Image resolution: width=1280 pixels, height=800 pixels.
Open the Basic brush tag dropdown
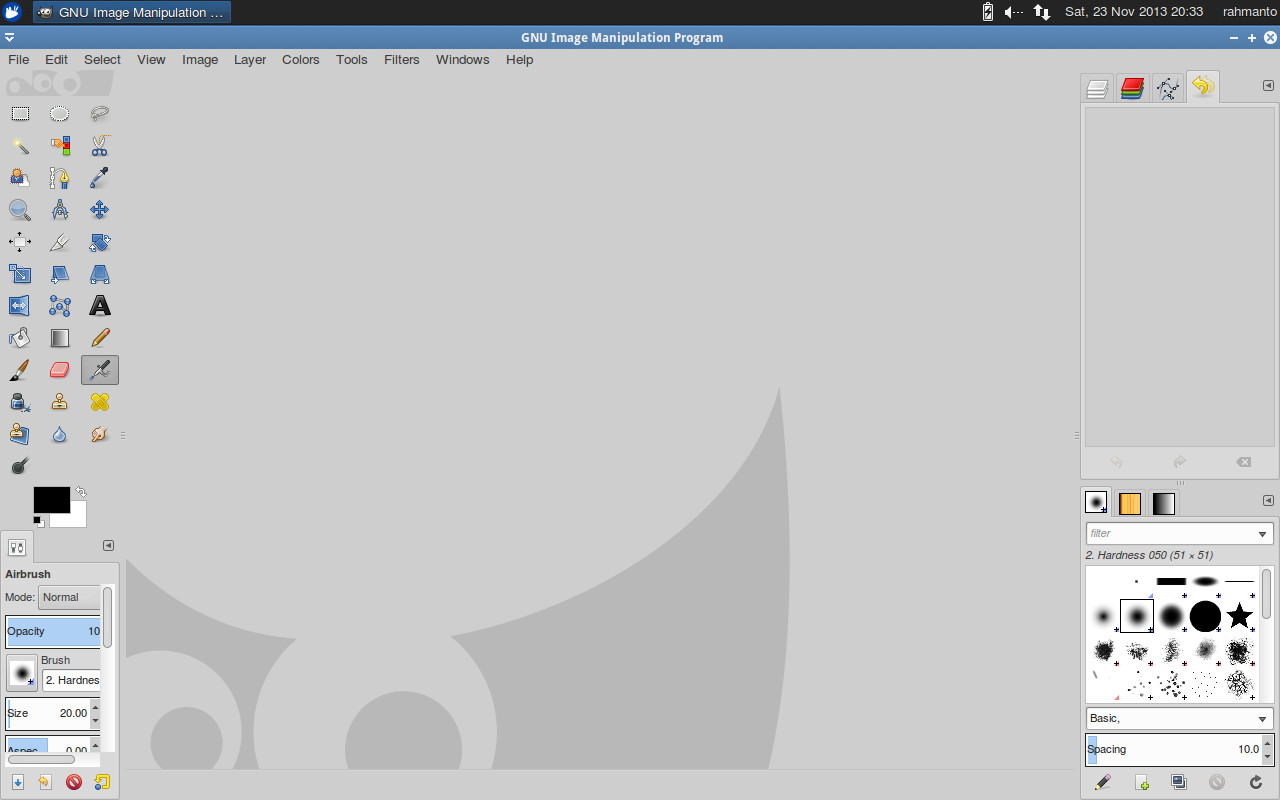pyautogui.click(x=1179, y=718)
